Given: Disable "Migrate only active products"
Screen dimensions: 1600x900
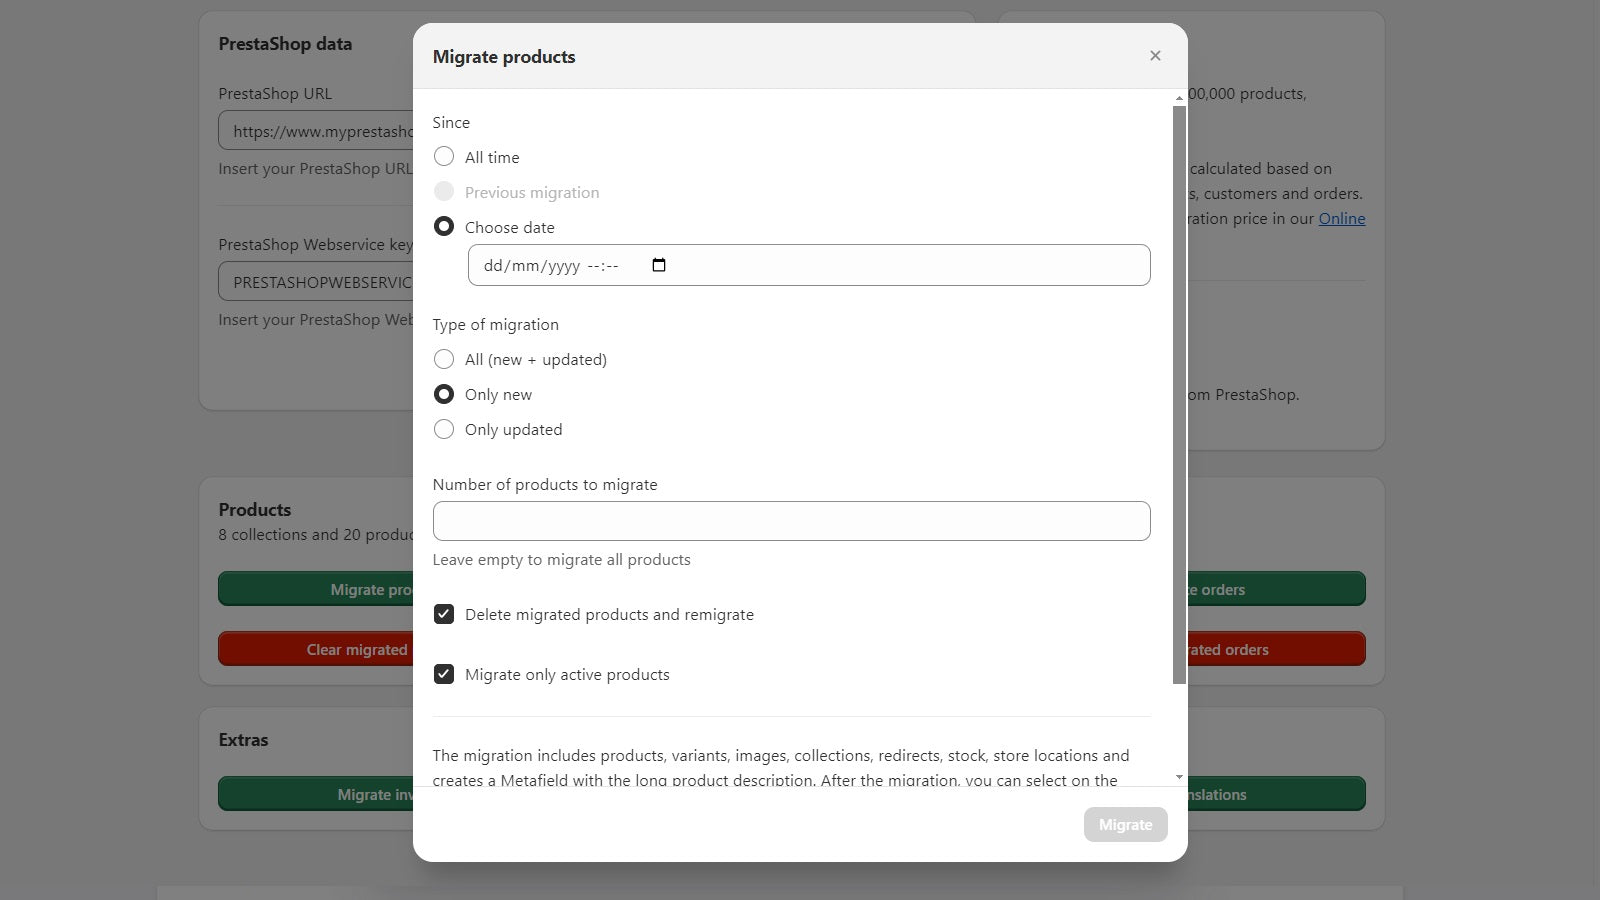Looking at the screenshot, I should click(444, 674).
